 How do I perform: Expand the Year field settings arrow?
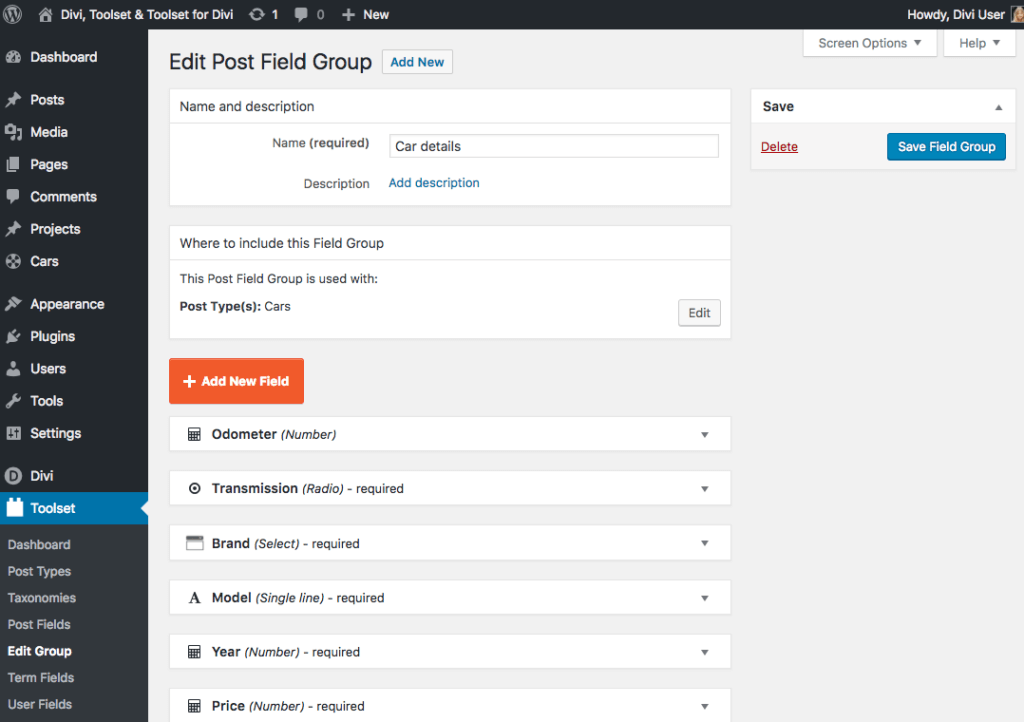point(705,652)
